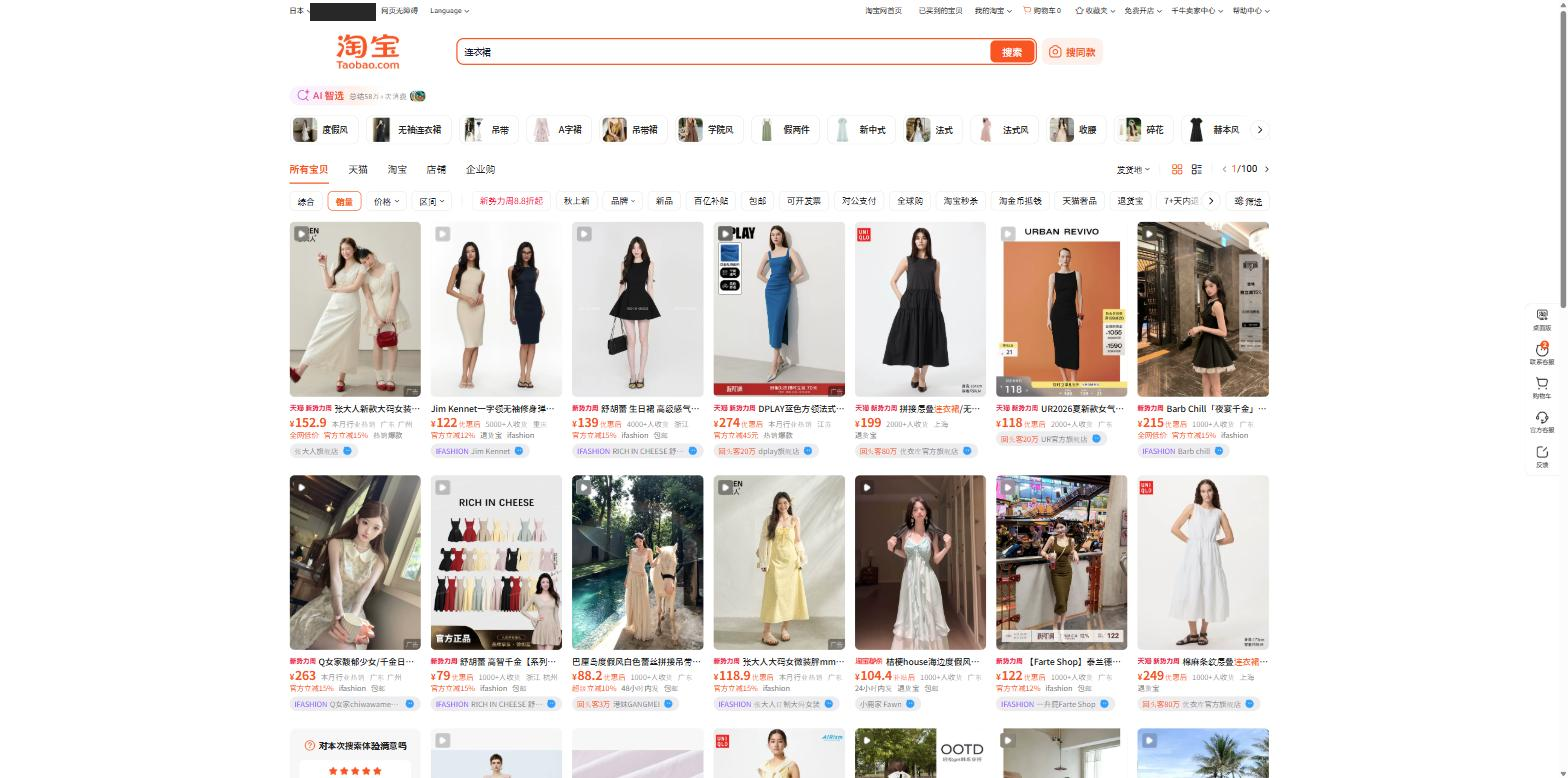Expand 发货地 shipping location dropdown

pos(1133,169)
